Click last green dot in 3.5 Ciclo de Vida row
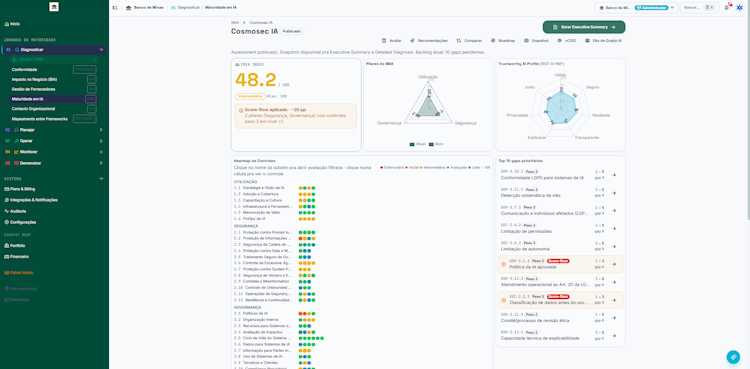Screen dimensions: 750x369 click(322, 338)
